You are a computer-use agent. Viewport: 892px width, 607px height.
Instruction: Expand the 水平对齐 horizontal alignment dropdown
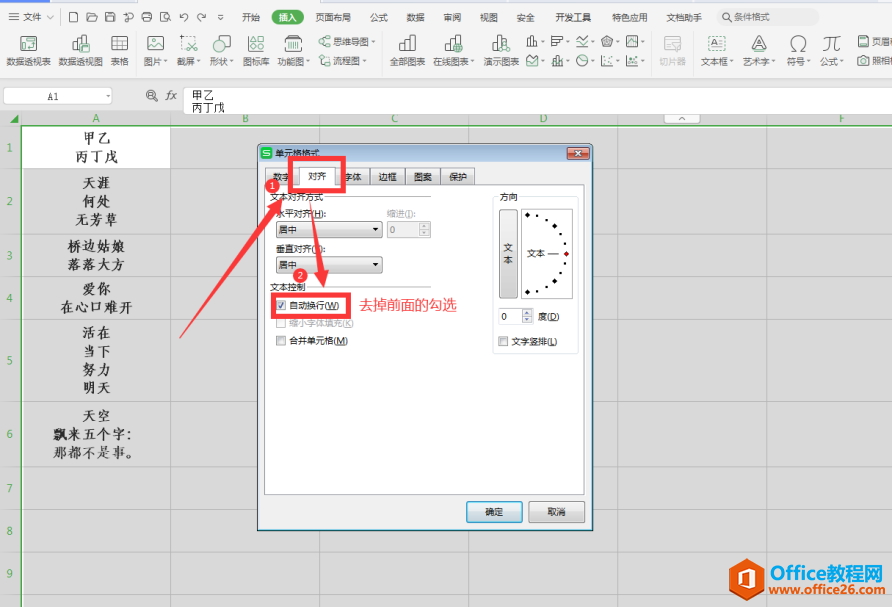375,230
